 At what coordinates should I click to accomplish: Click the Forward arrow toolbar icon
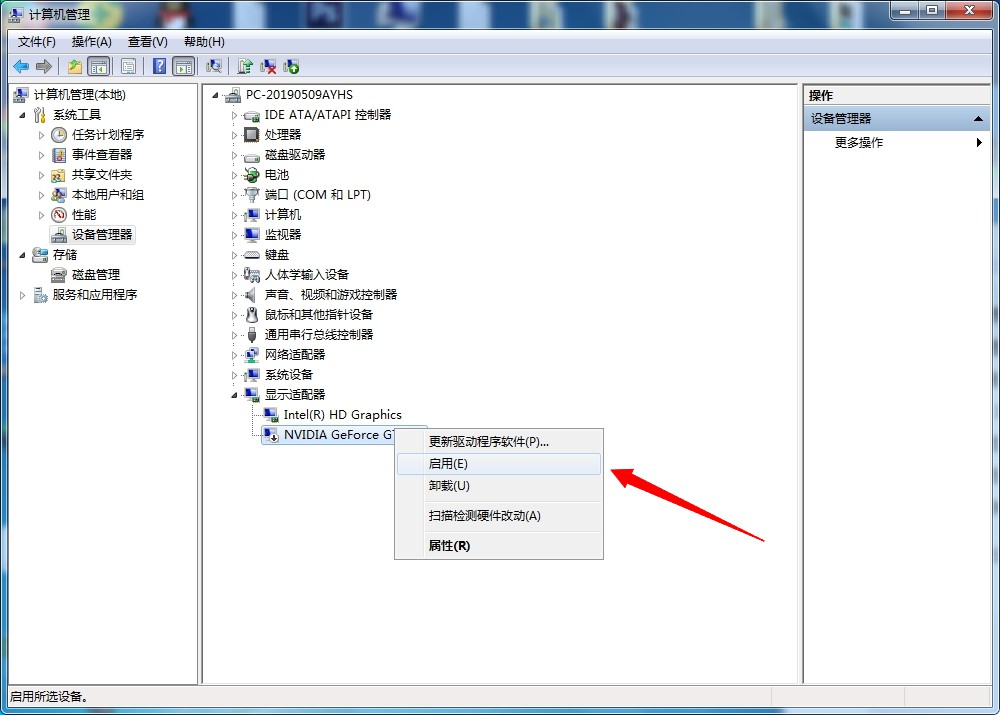tap(44, 66)
